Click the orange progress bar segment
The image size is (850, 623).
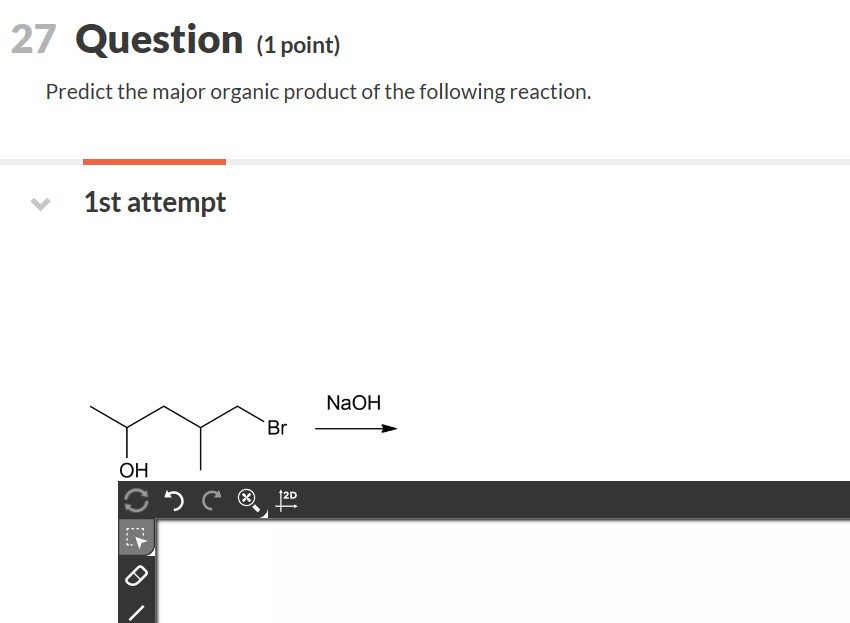(154, 160)
